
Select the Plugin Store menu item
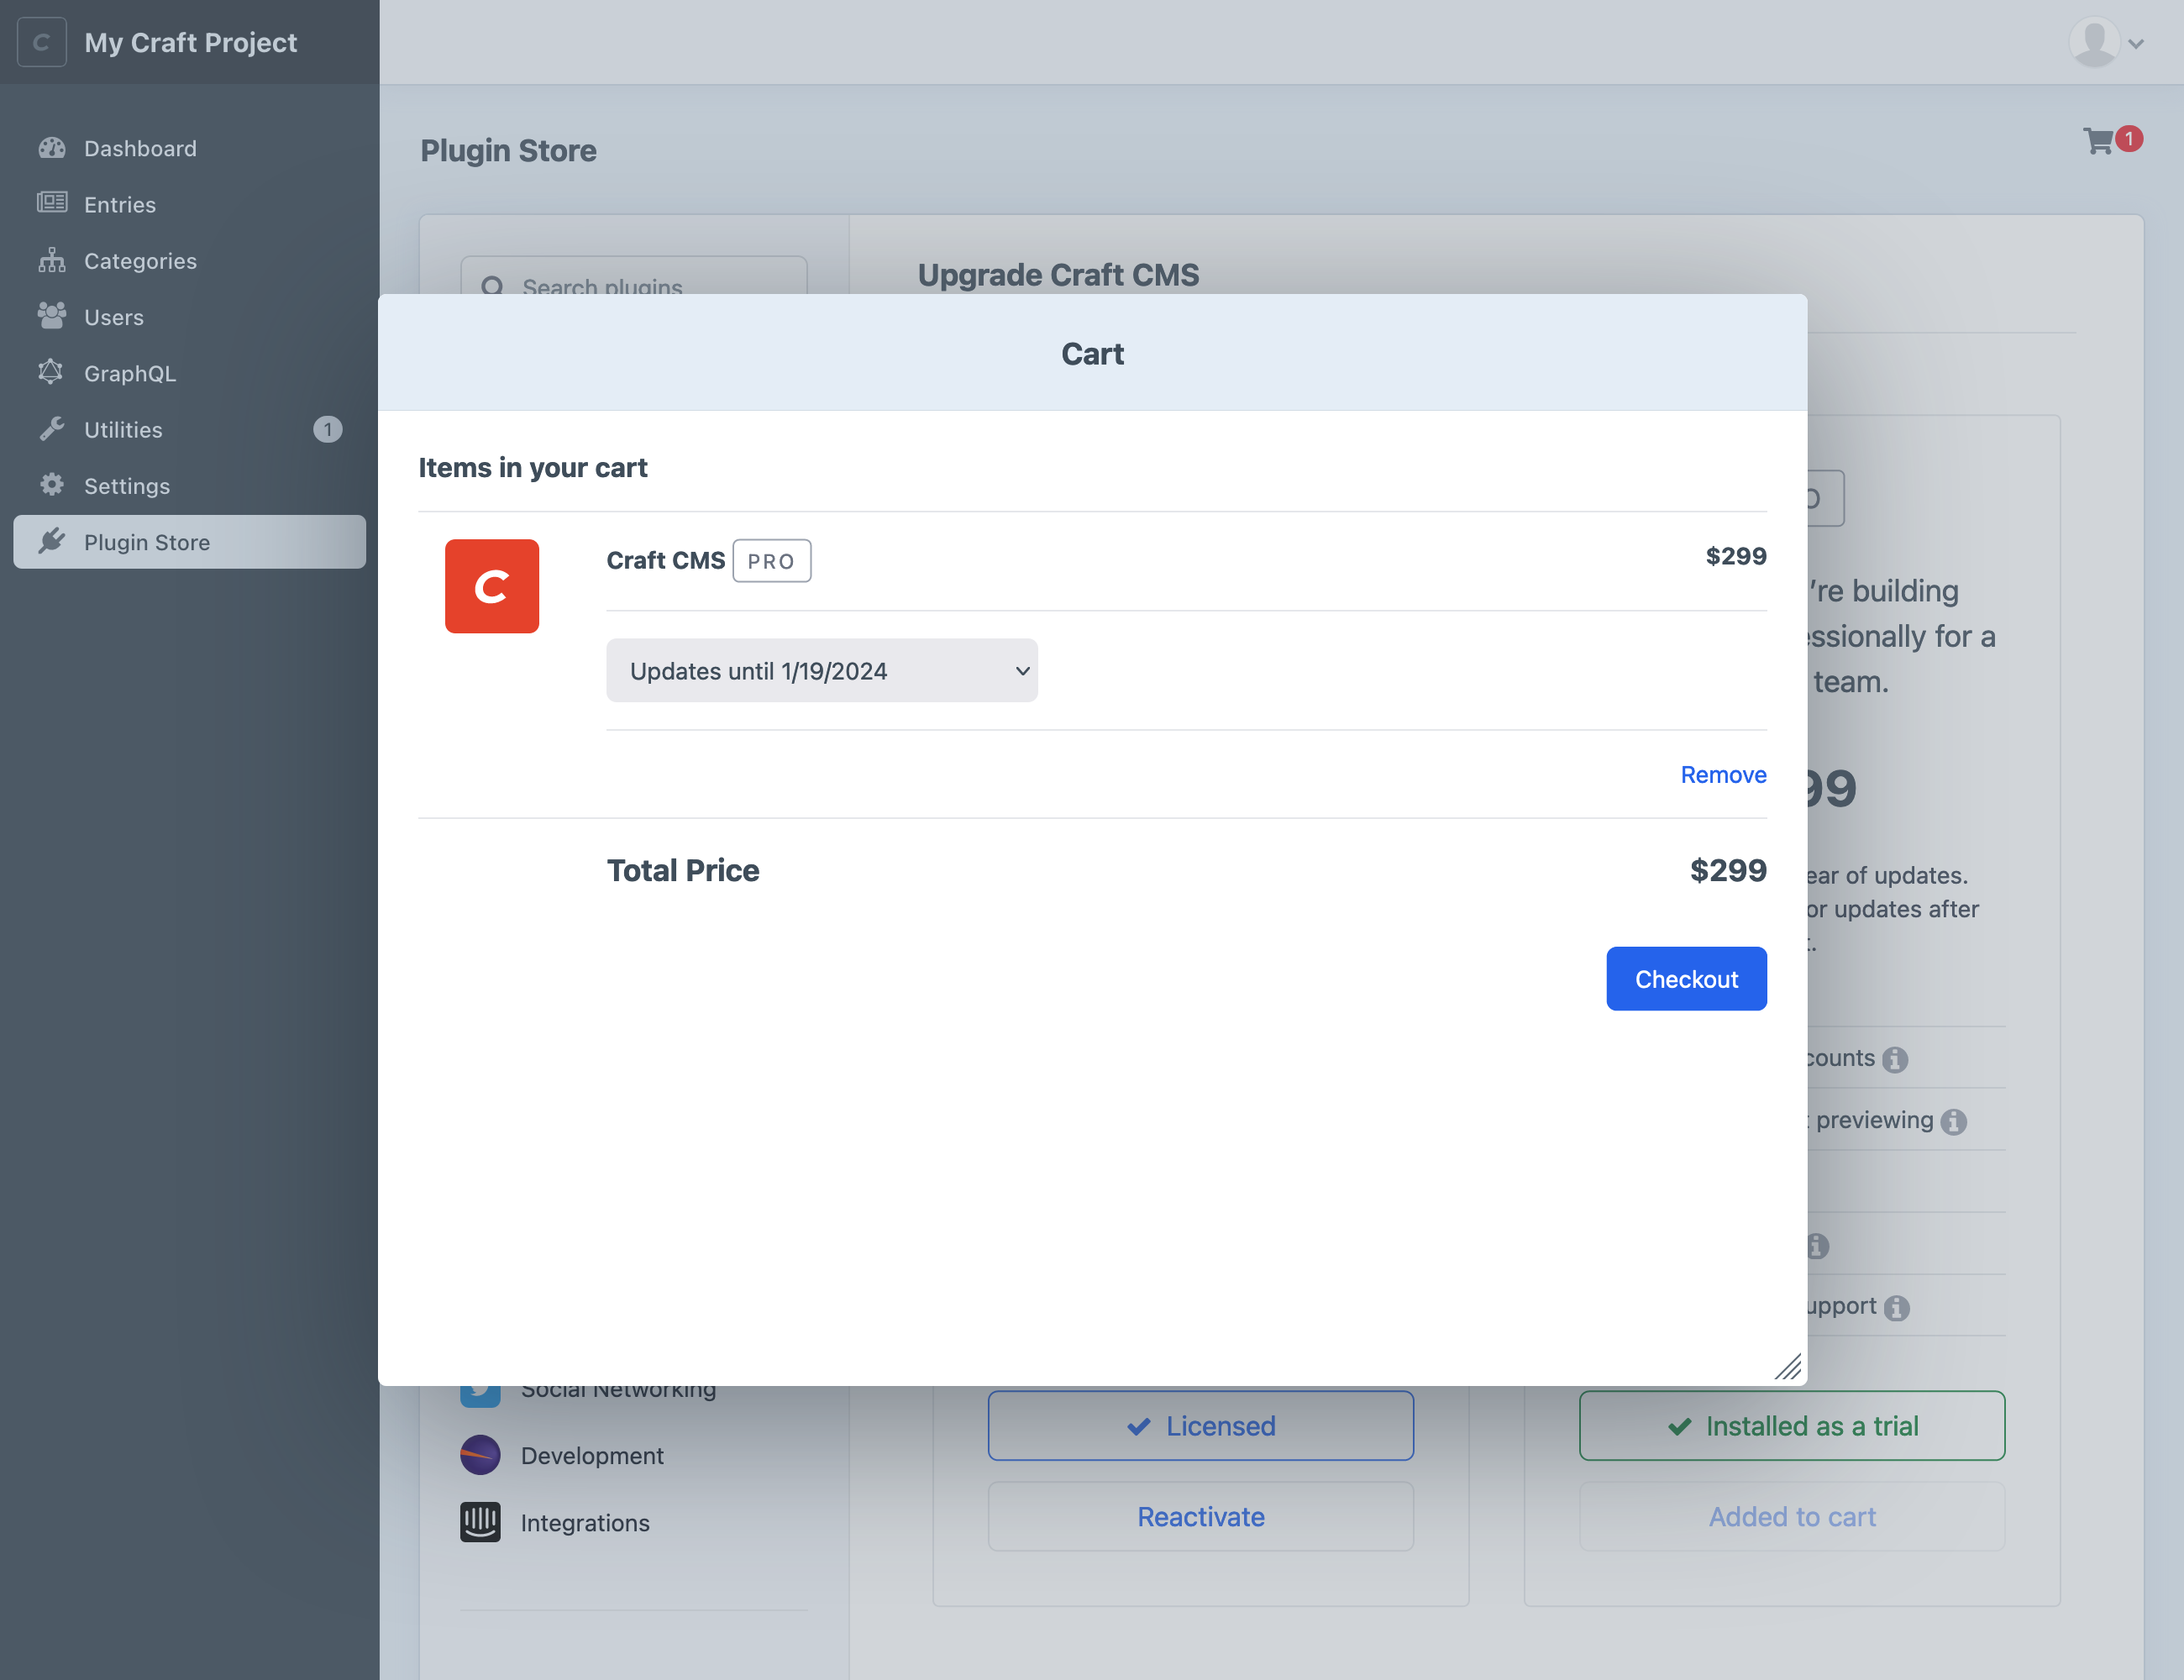point(190,542)
